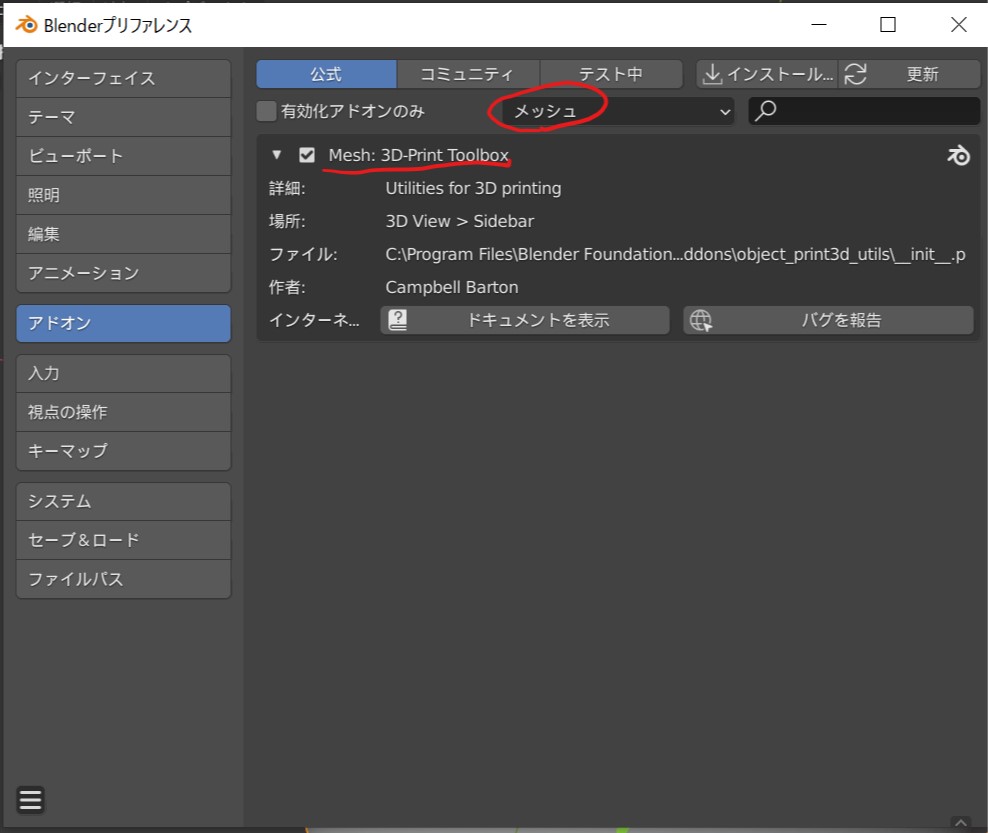Viewport: 988px width, 833px height.
Task: Click the 更新 refresh button
Action: click(x=909, y=74)
